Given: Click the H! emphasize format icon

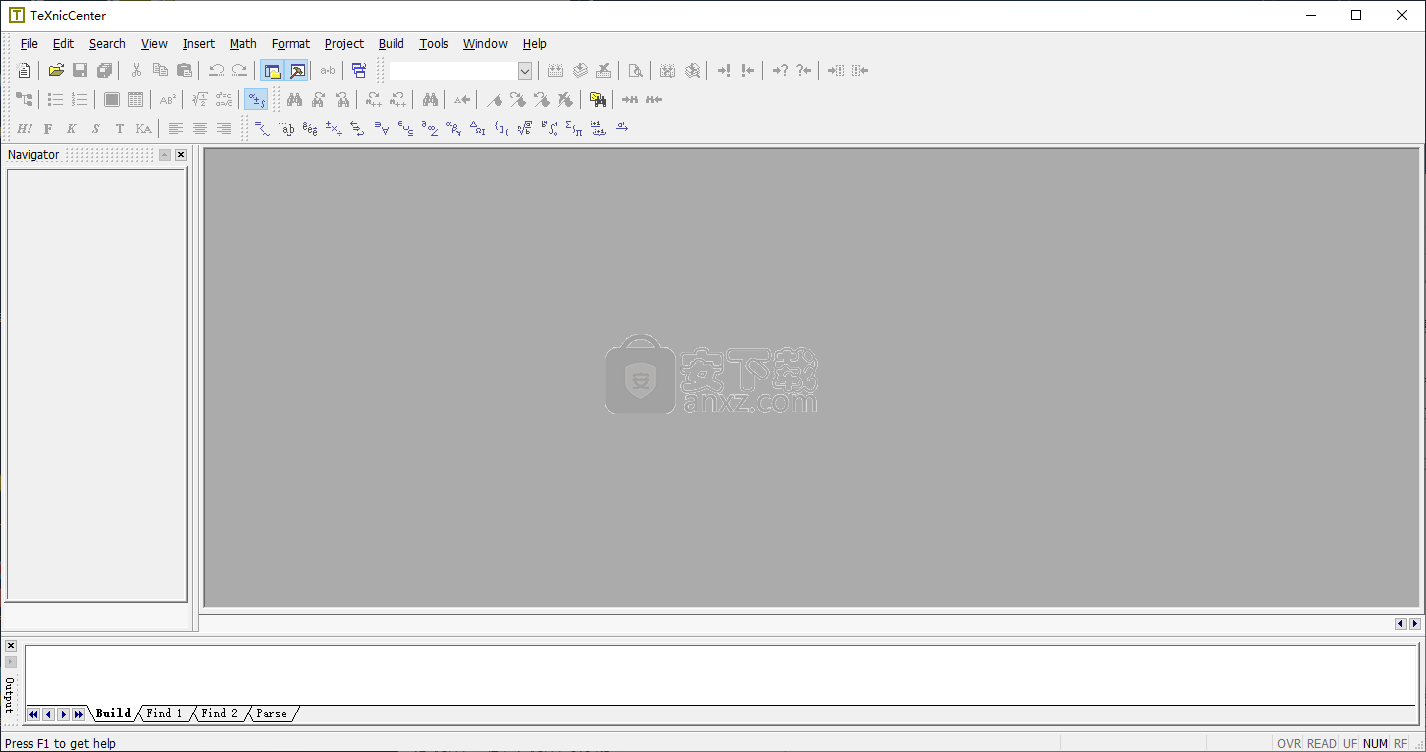Looking at the screenshot, I should click(x=24, y=129).
